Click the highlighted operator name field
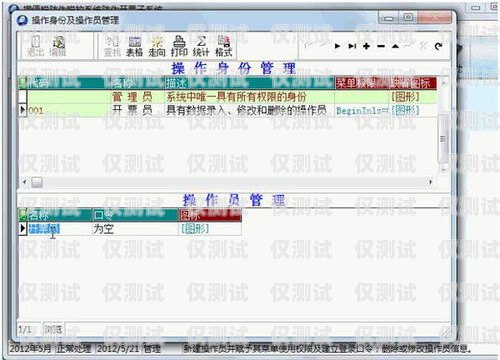This screenshot has height=360, width=500. tap(44, 229)
